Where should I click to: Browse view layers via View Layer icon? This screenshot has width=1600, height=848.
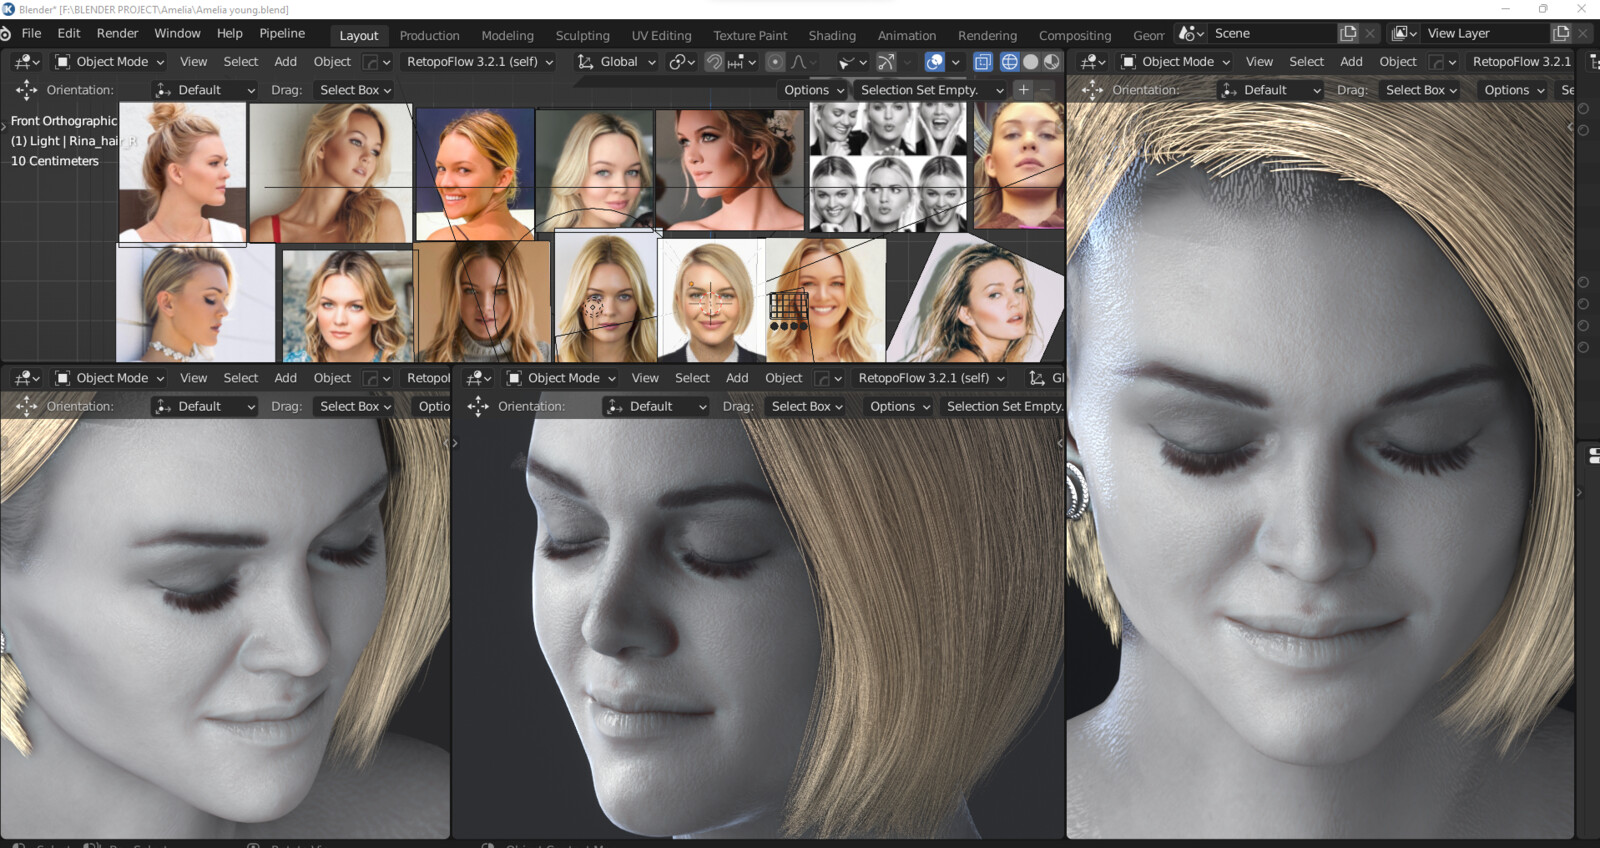pyautogui.click(x=1404, y=33)
